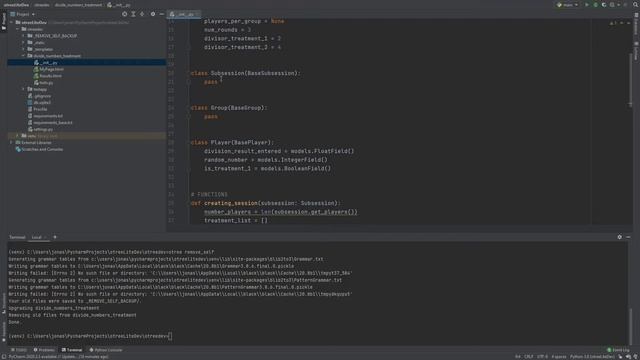640x360 pixels.
Task: Open Favorites tool window side stripe button
Action: [4, 331]
